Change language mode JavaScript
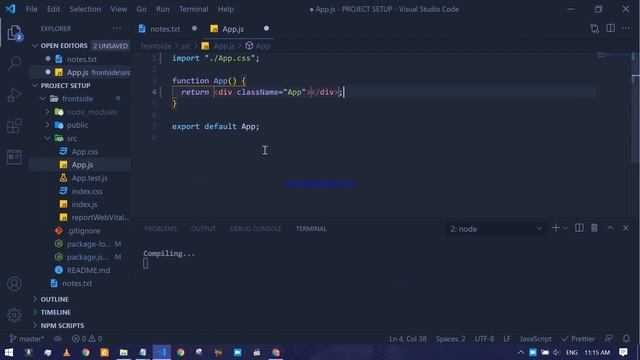Viewport: 640px width, 360px height. pyautogui.click(x=536, y=339)
